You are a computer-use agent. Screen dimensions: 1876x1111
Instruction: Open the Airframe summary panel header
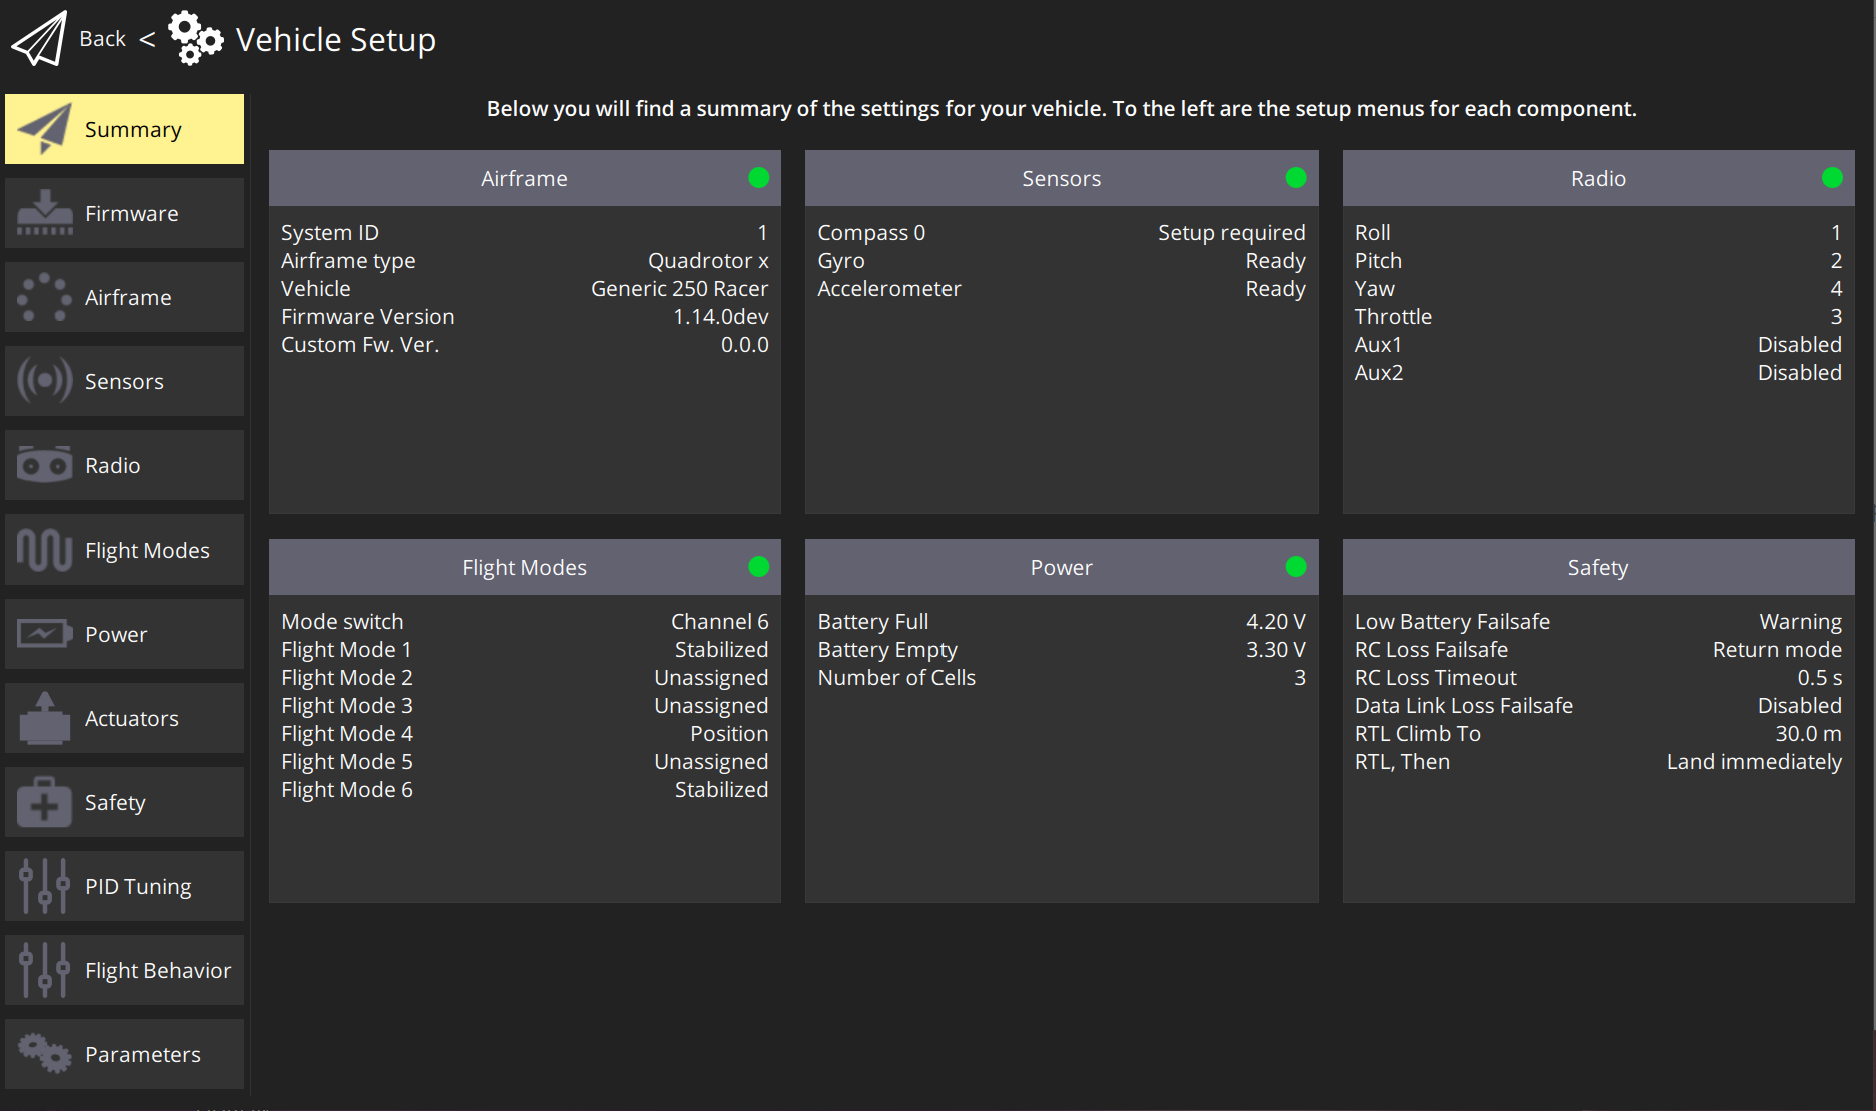(x=524, y=178)
